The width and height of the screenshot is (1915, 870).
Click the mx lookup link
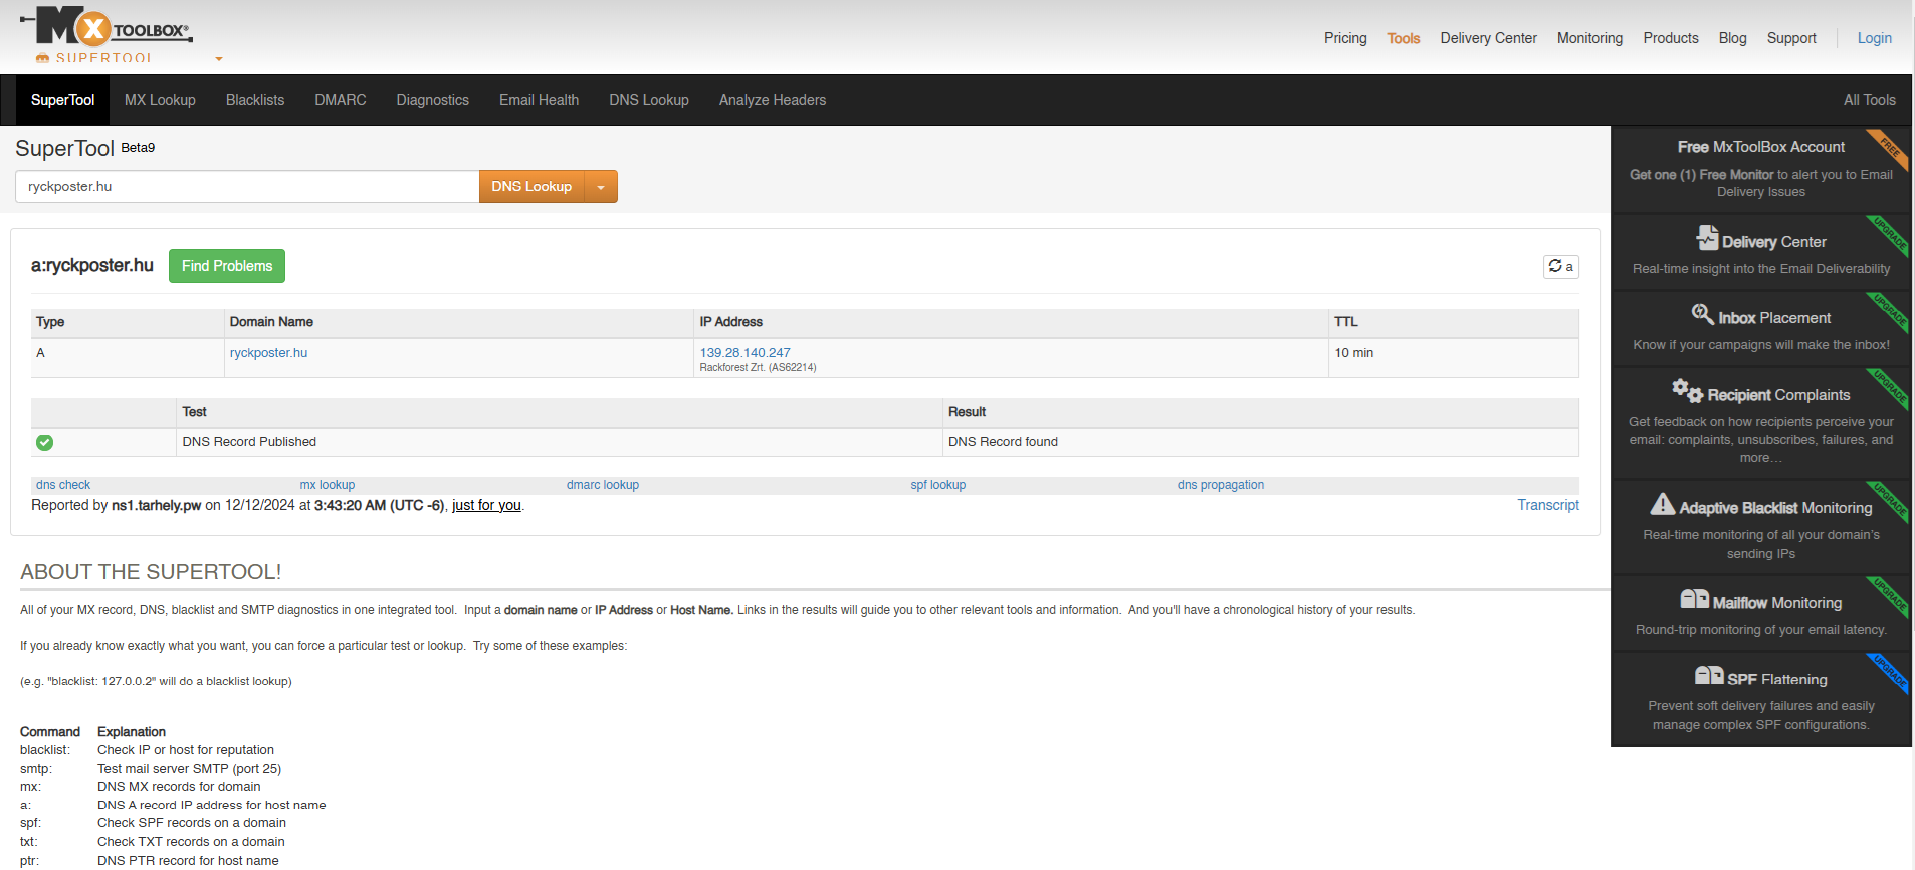327,485
